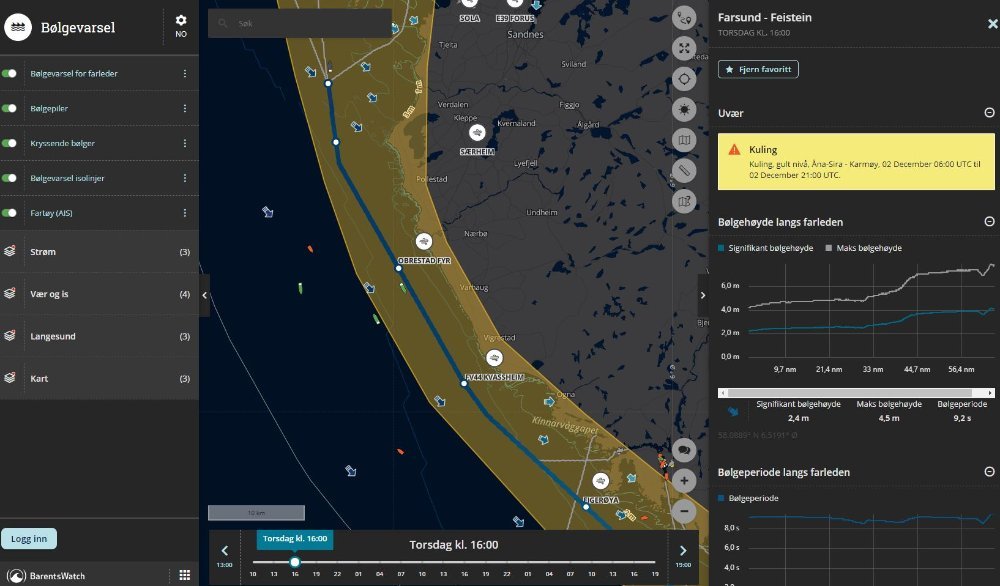Click the Søk search field
Screen dimensions: 1000x586
point(300,24)
